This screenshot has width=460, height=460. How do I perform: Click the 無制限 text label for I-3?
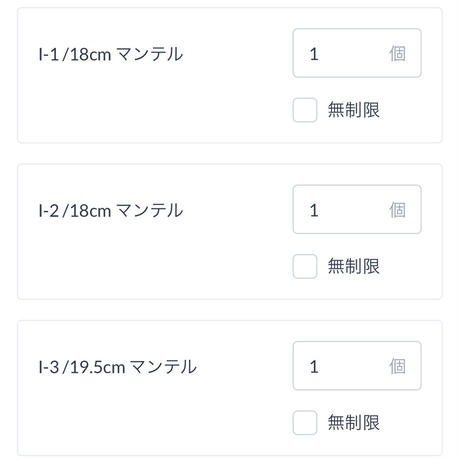tap(354, 423)
